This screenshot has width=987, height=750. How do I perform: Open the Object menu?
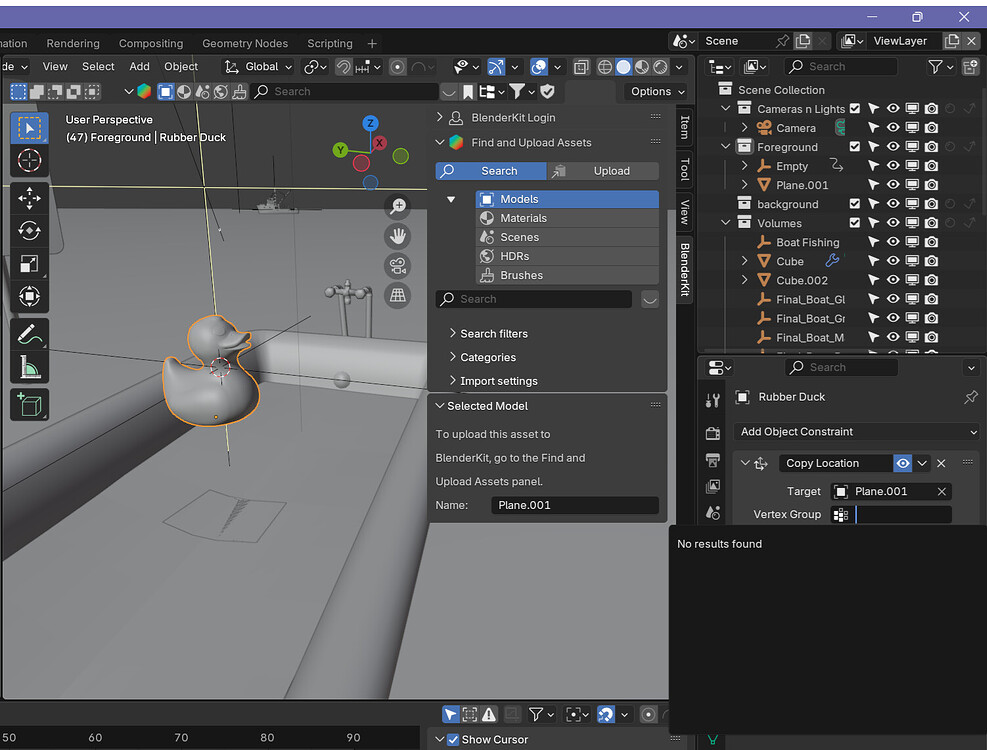(x=181, y=67)
